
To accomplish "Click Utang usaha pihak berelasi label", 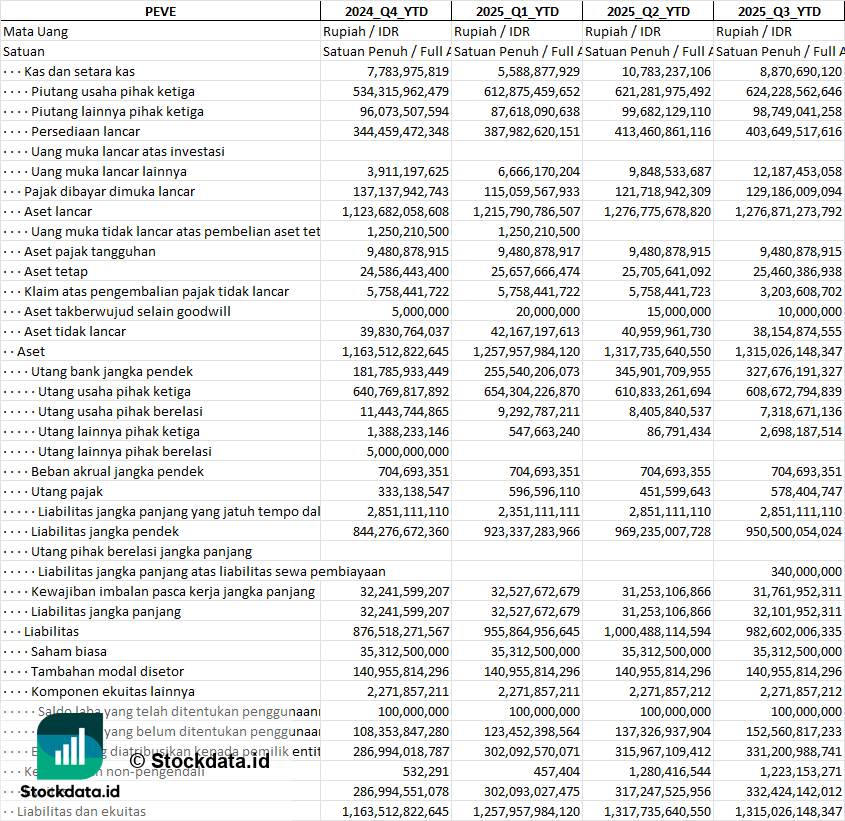I will click(x=120, y=411).
